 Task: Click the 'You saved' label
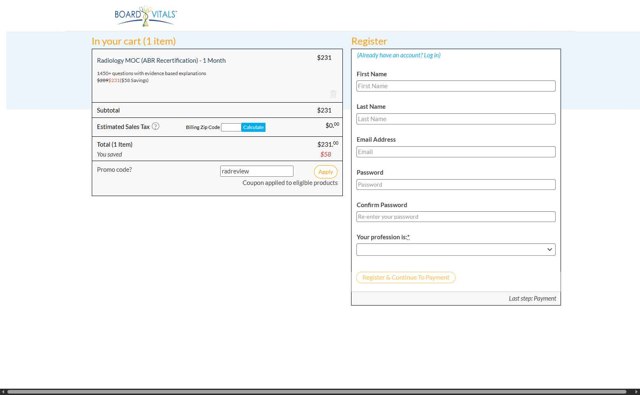[x=109, y=154]
